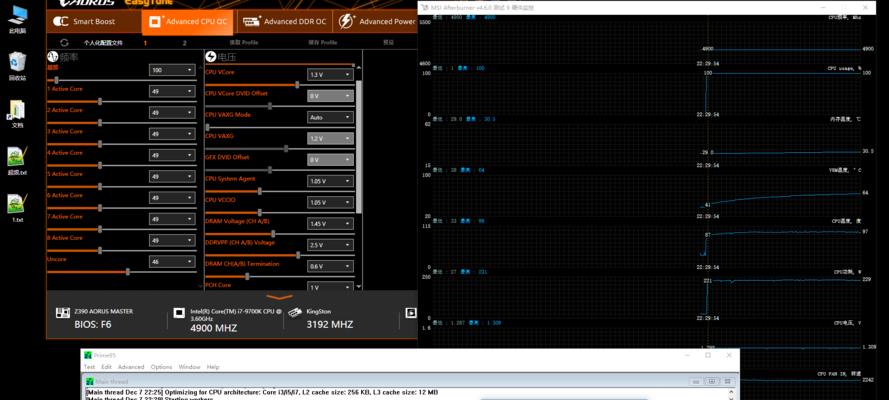889x400 pixels.
Task: Click the 4900 MHZ CPU frequency text
Action: [x=214, y=328]
